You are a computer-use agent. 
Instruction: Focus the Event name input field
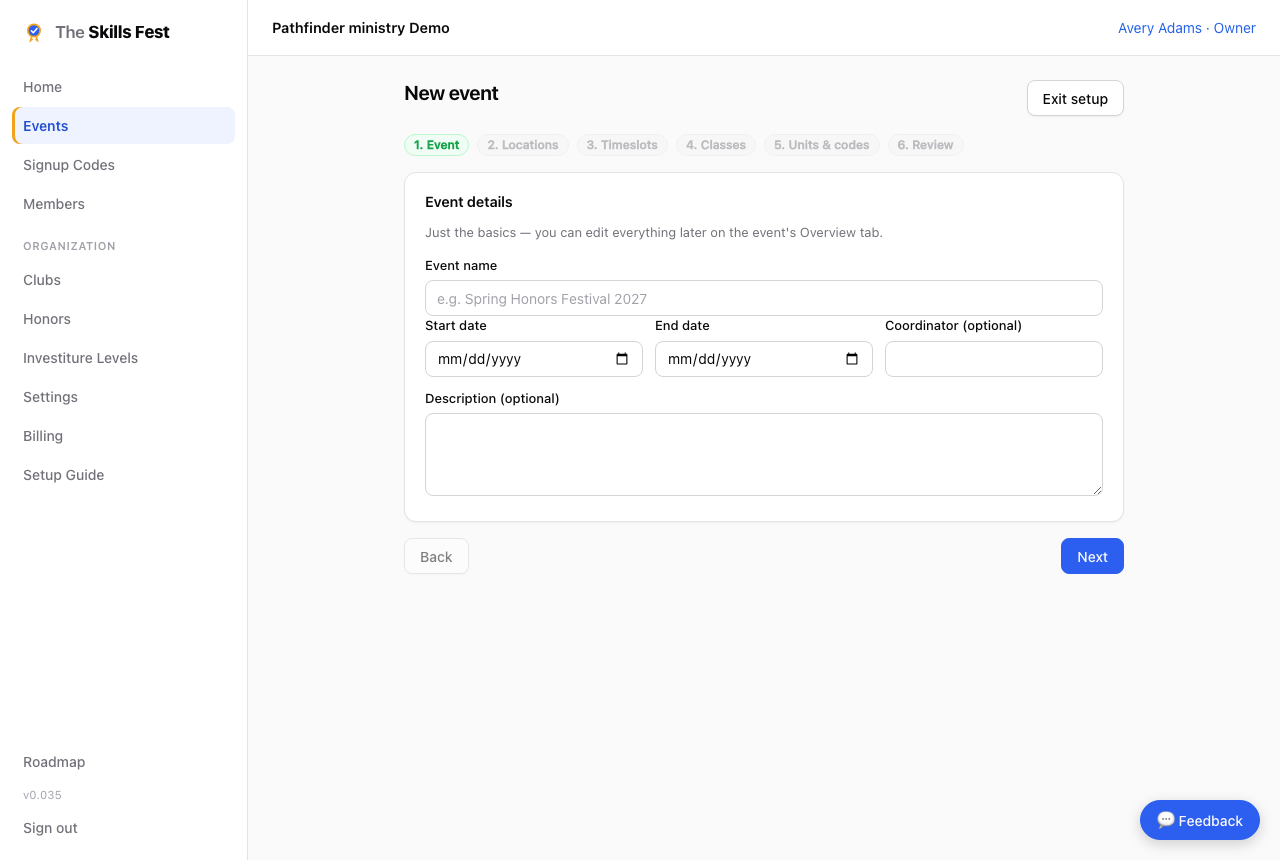coord(764,298)
